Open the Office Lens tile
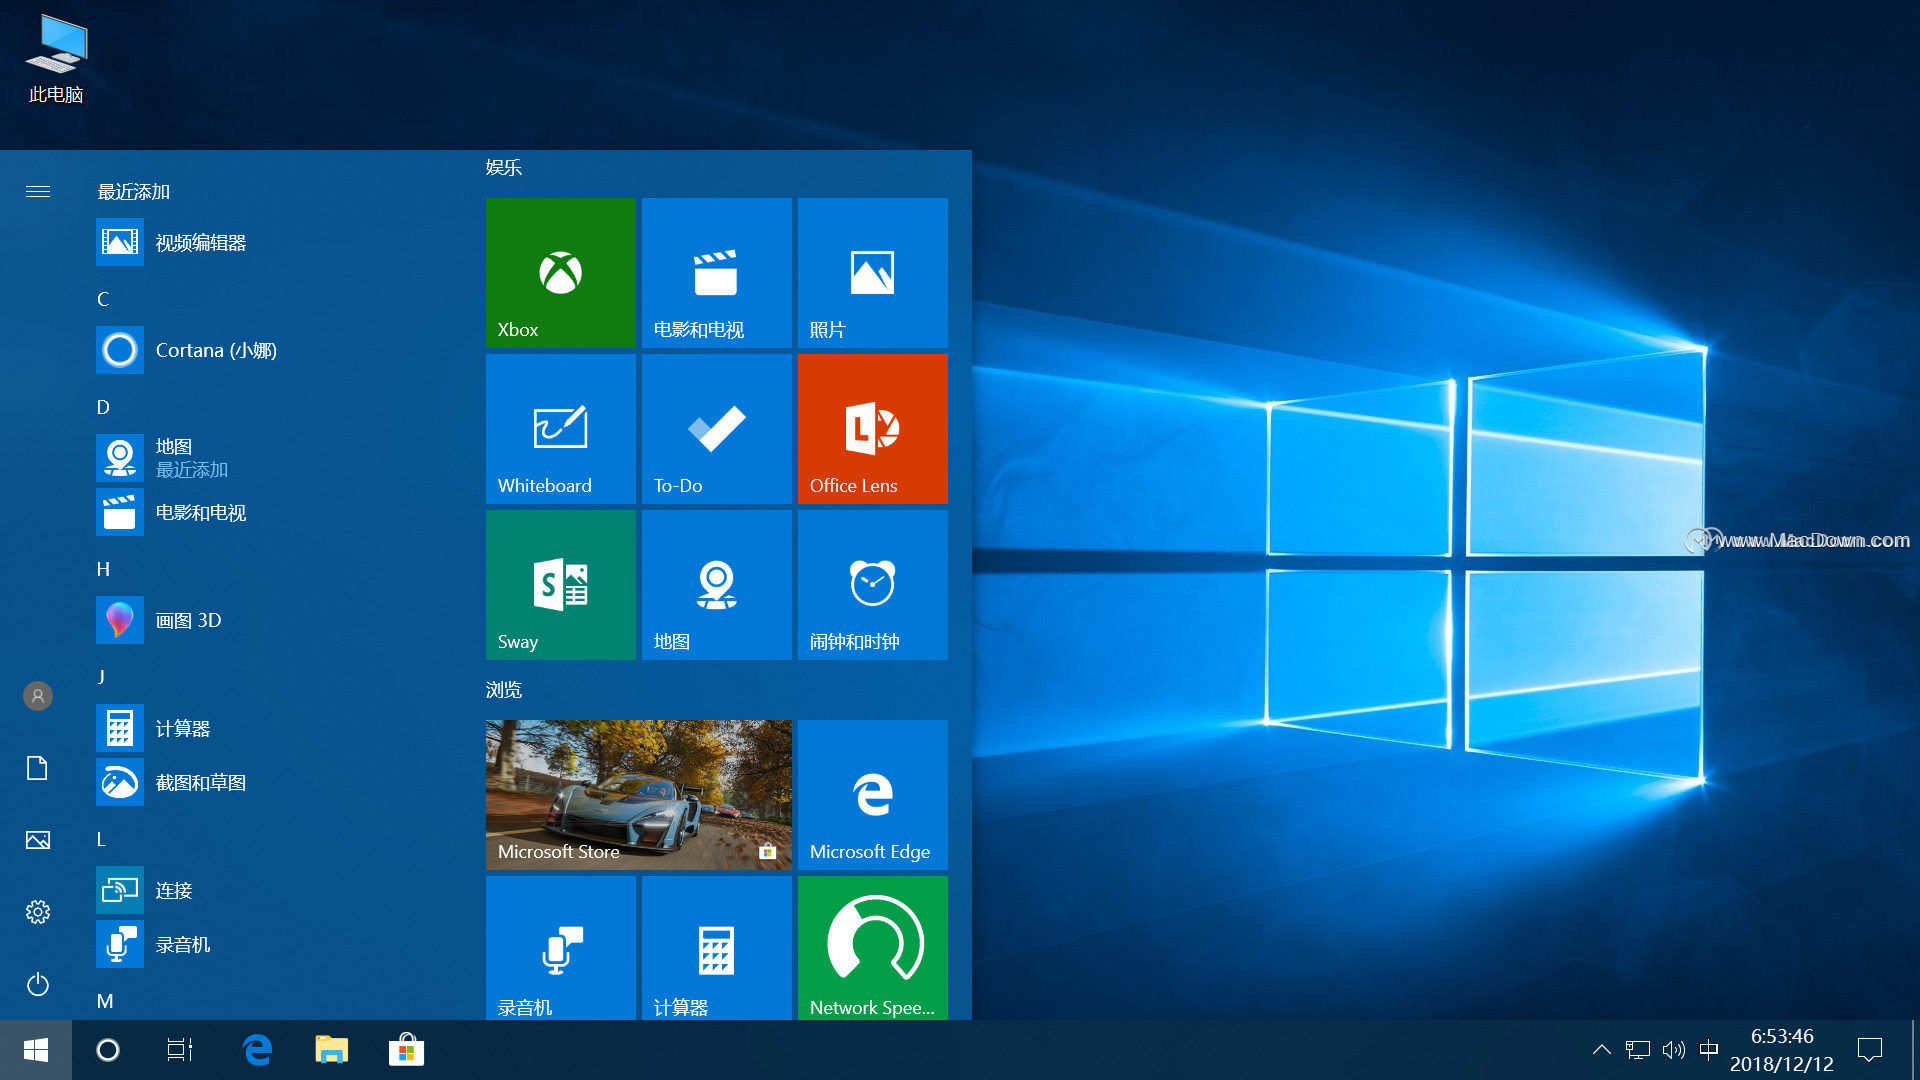This screenshot has width=1920, height=1080. click(x=872, y=428)
